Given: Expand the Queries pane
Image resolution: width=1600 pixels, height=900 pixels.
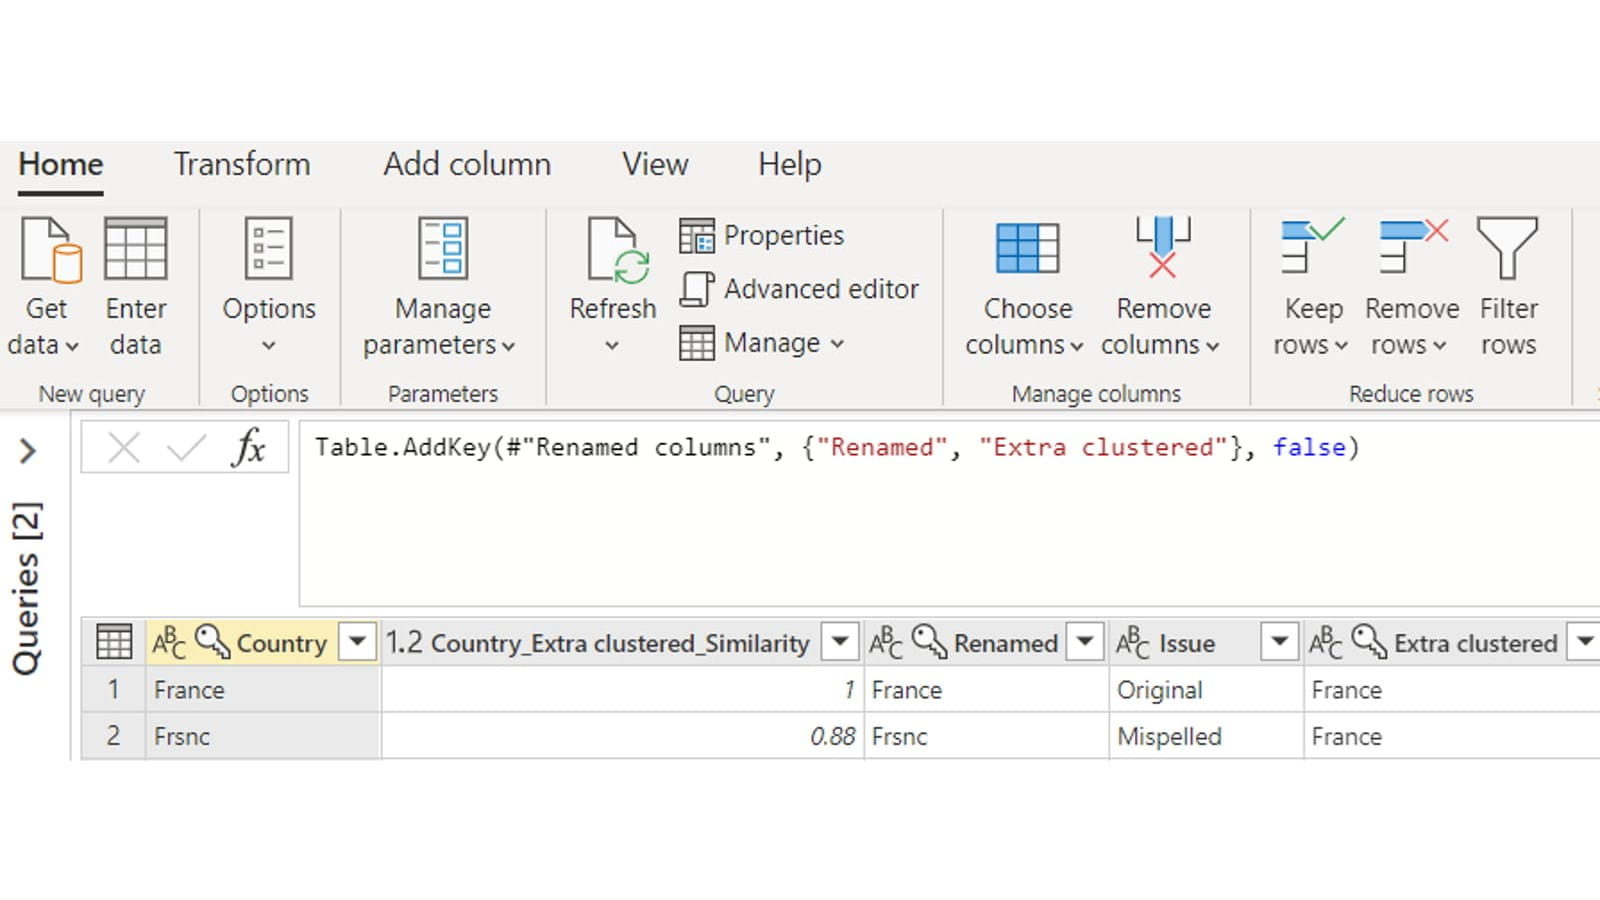Looking at the screenshot, I should click(28, 452).
